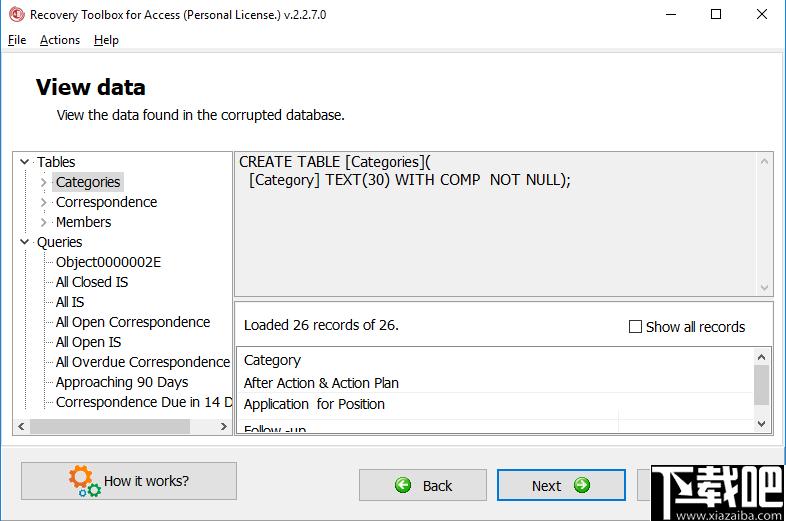Close the Recovery Toolbox window
The height and width of the screenshot is (521, 786).
[762, 15]
